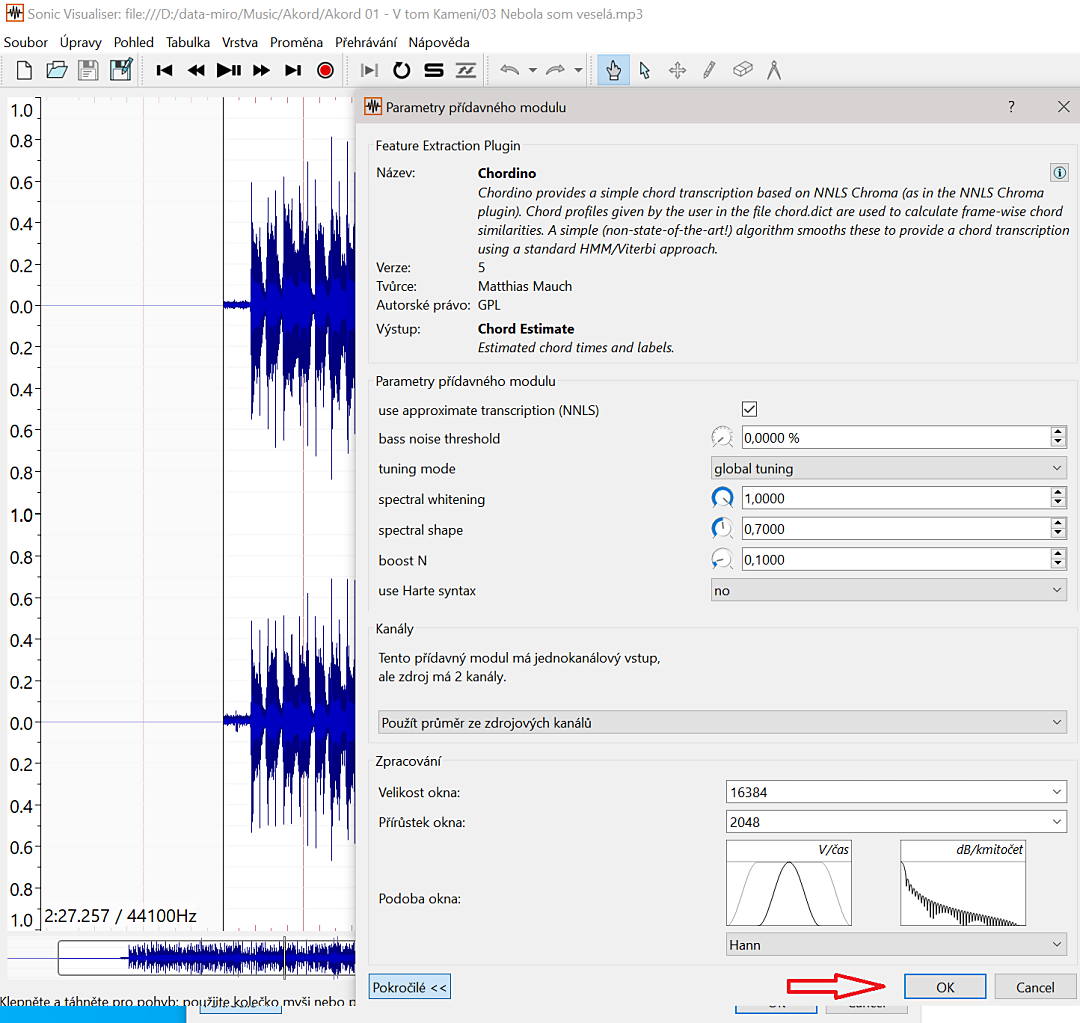
Task: Open the Hann window shape dropdown
Action: coord(896,944)
